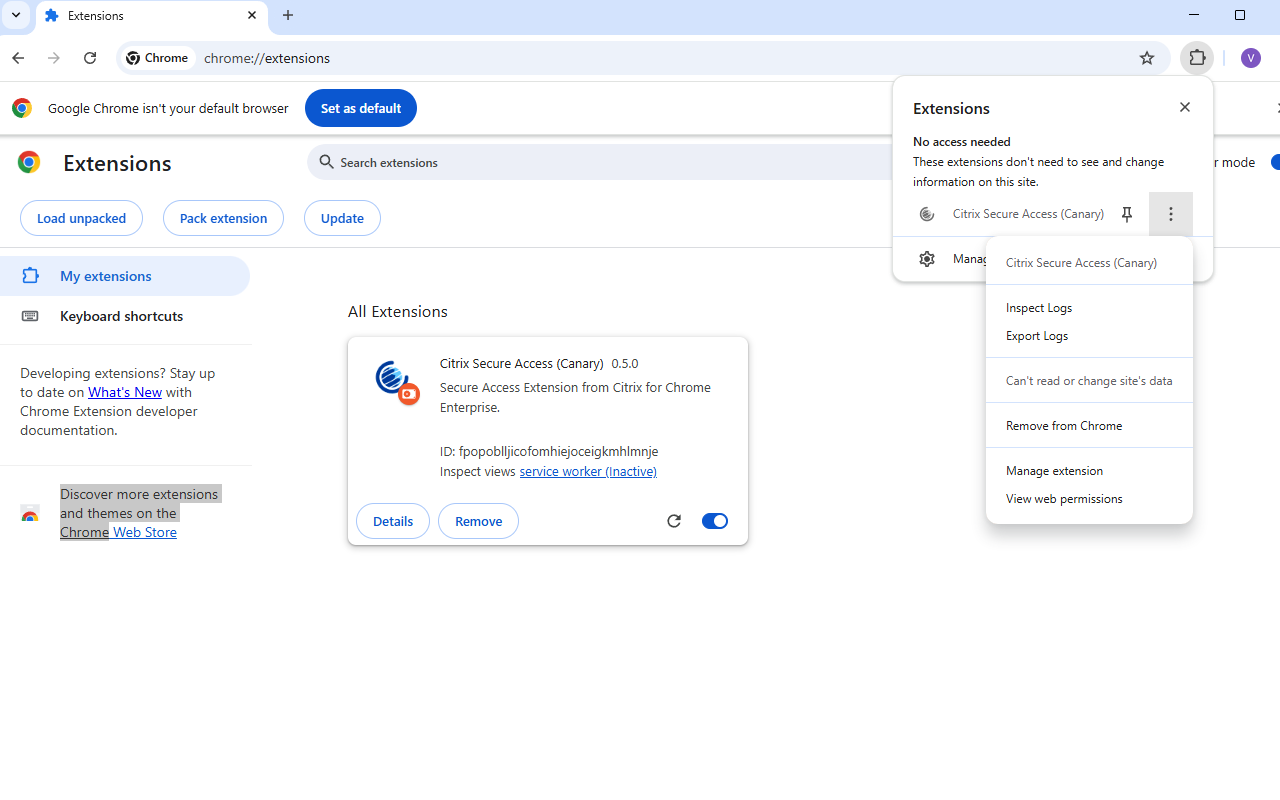Select the Extensions browser tab
Image resolution: width=1280 pixels, height=800 pixels.
pyautogui.click(x=151, y=16)
